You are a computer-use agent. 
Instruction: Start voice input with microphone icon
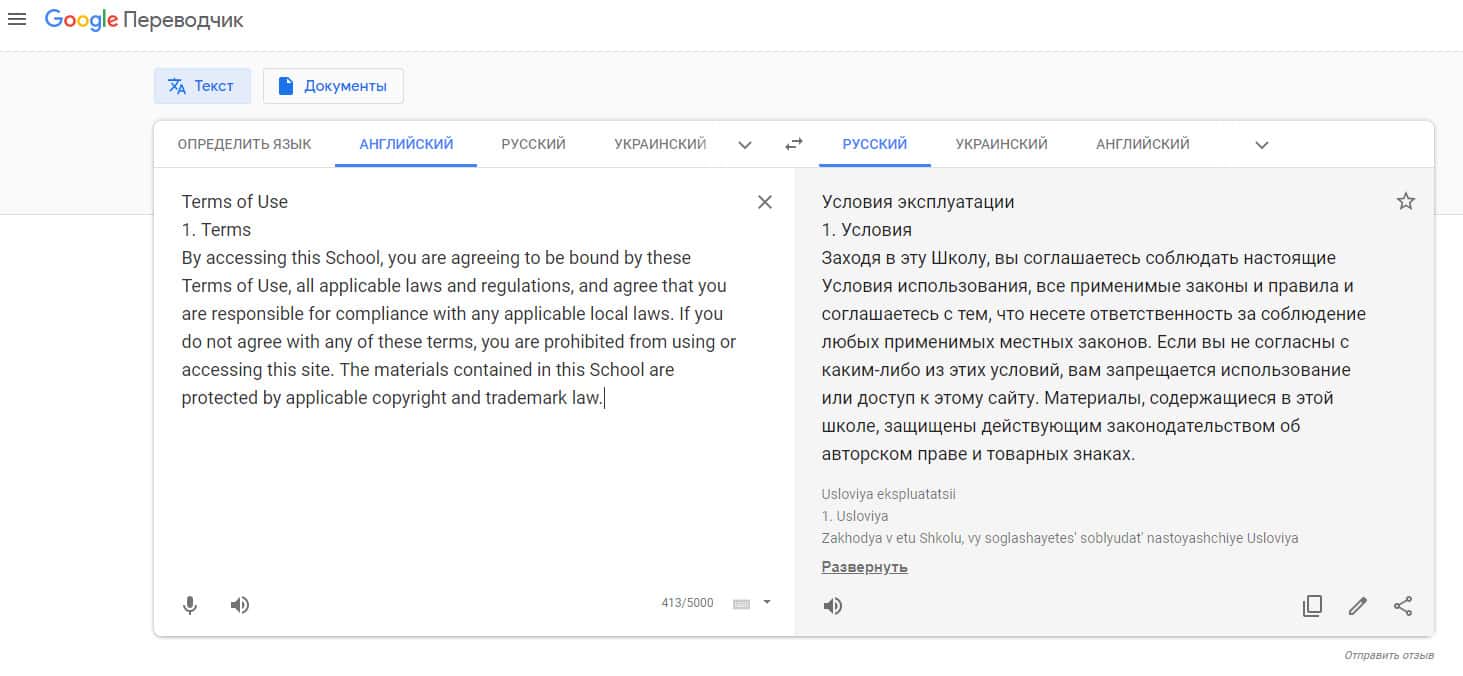point(190,605)
